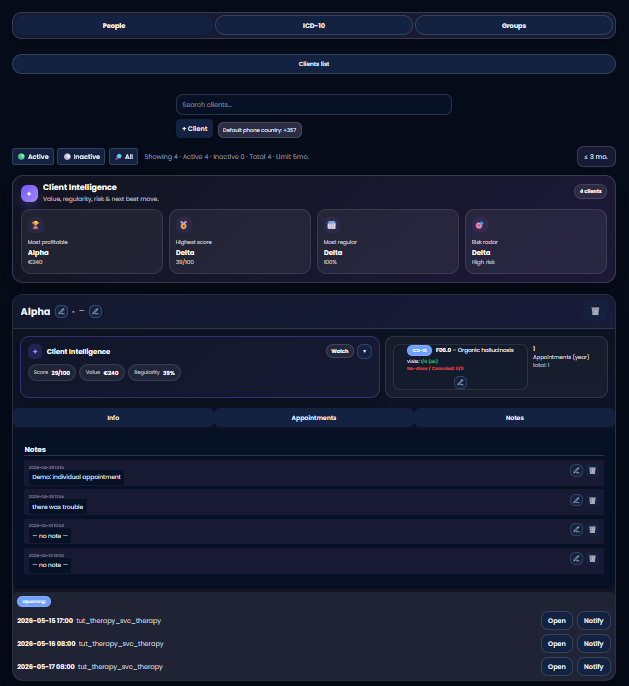629x686 pixels.
Task: Edit the 'Demo: individual appointment' note
Action: (576, 471)
